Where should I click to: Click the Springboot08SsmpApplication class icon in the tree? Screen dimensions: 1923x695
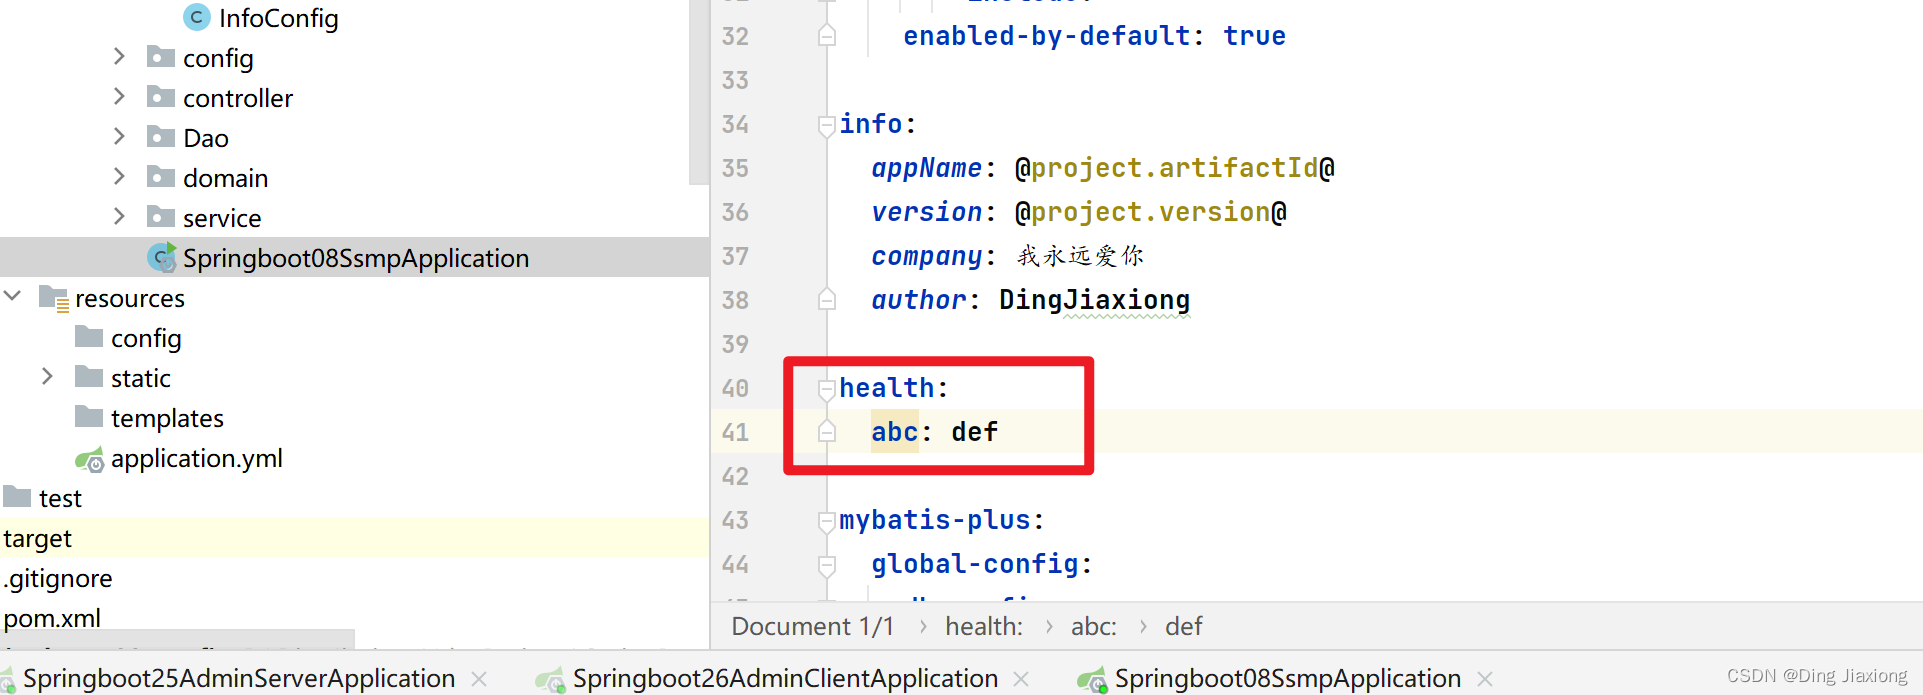(162, 258)
